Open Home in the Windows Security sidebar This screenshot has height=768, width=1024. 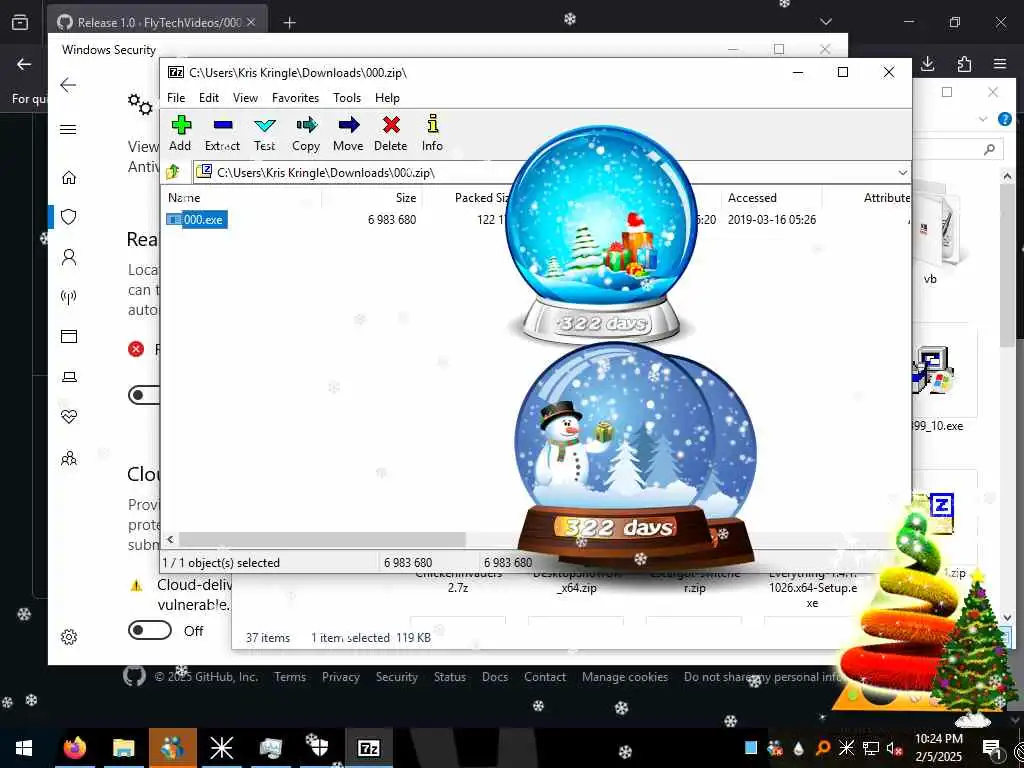[69, 178]
